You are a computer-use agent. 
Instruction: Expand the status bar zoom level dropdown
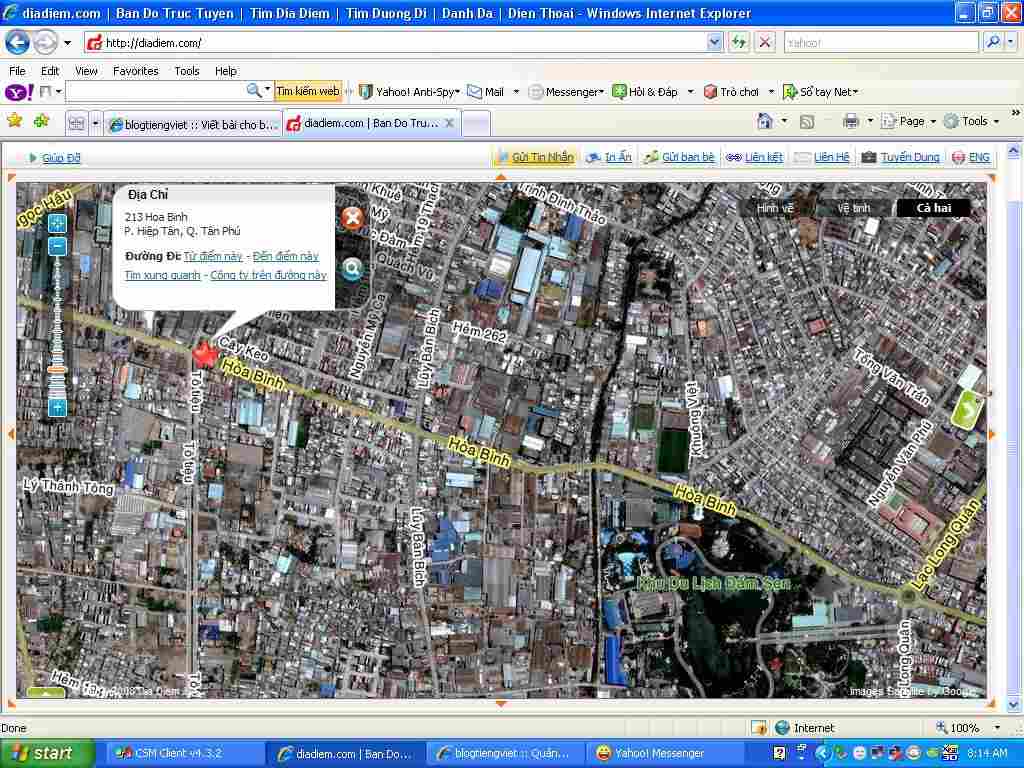tap(997, 728)
